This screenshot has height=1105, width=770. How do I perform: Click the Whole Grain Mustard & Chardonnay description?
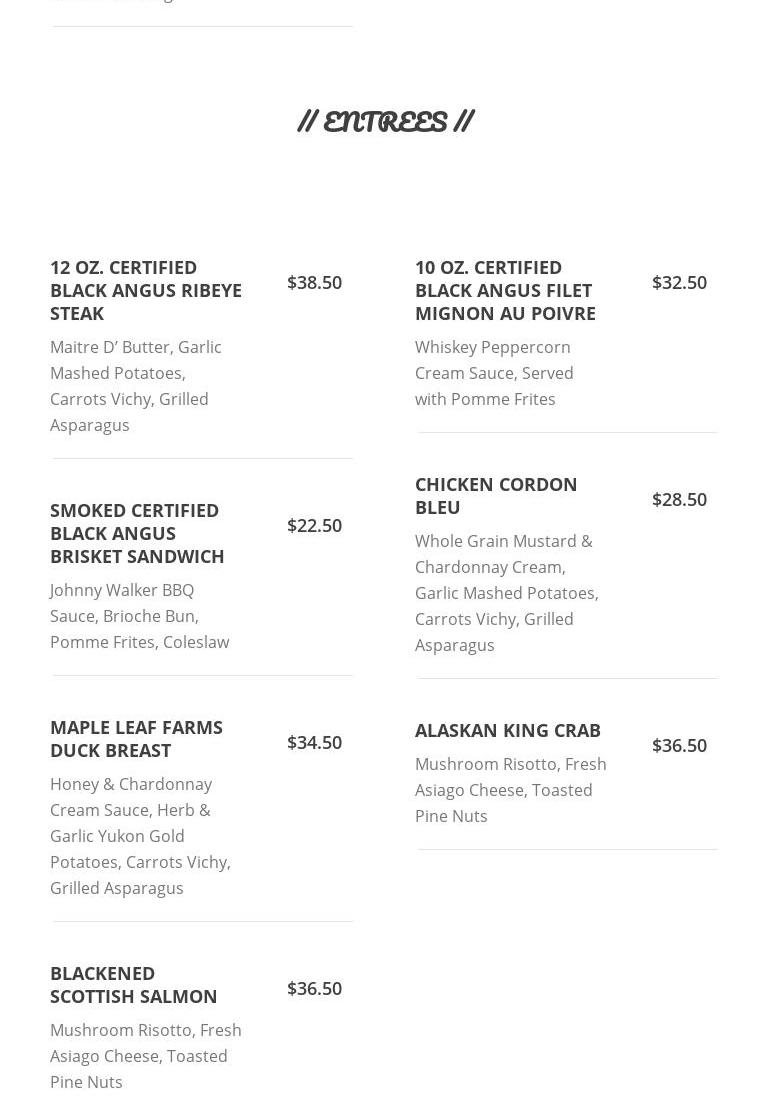click(506, 593)
